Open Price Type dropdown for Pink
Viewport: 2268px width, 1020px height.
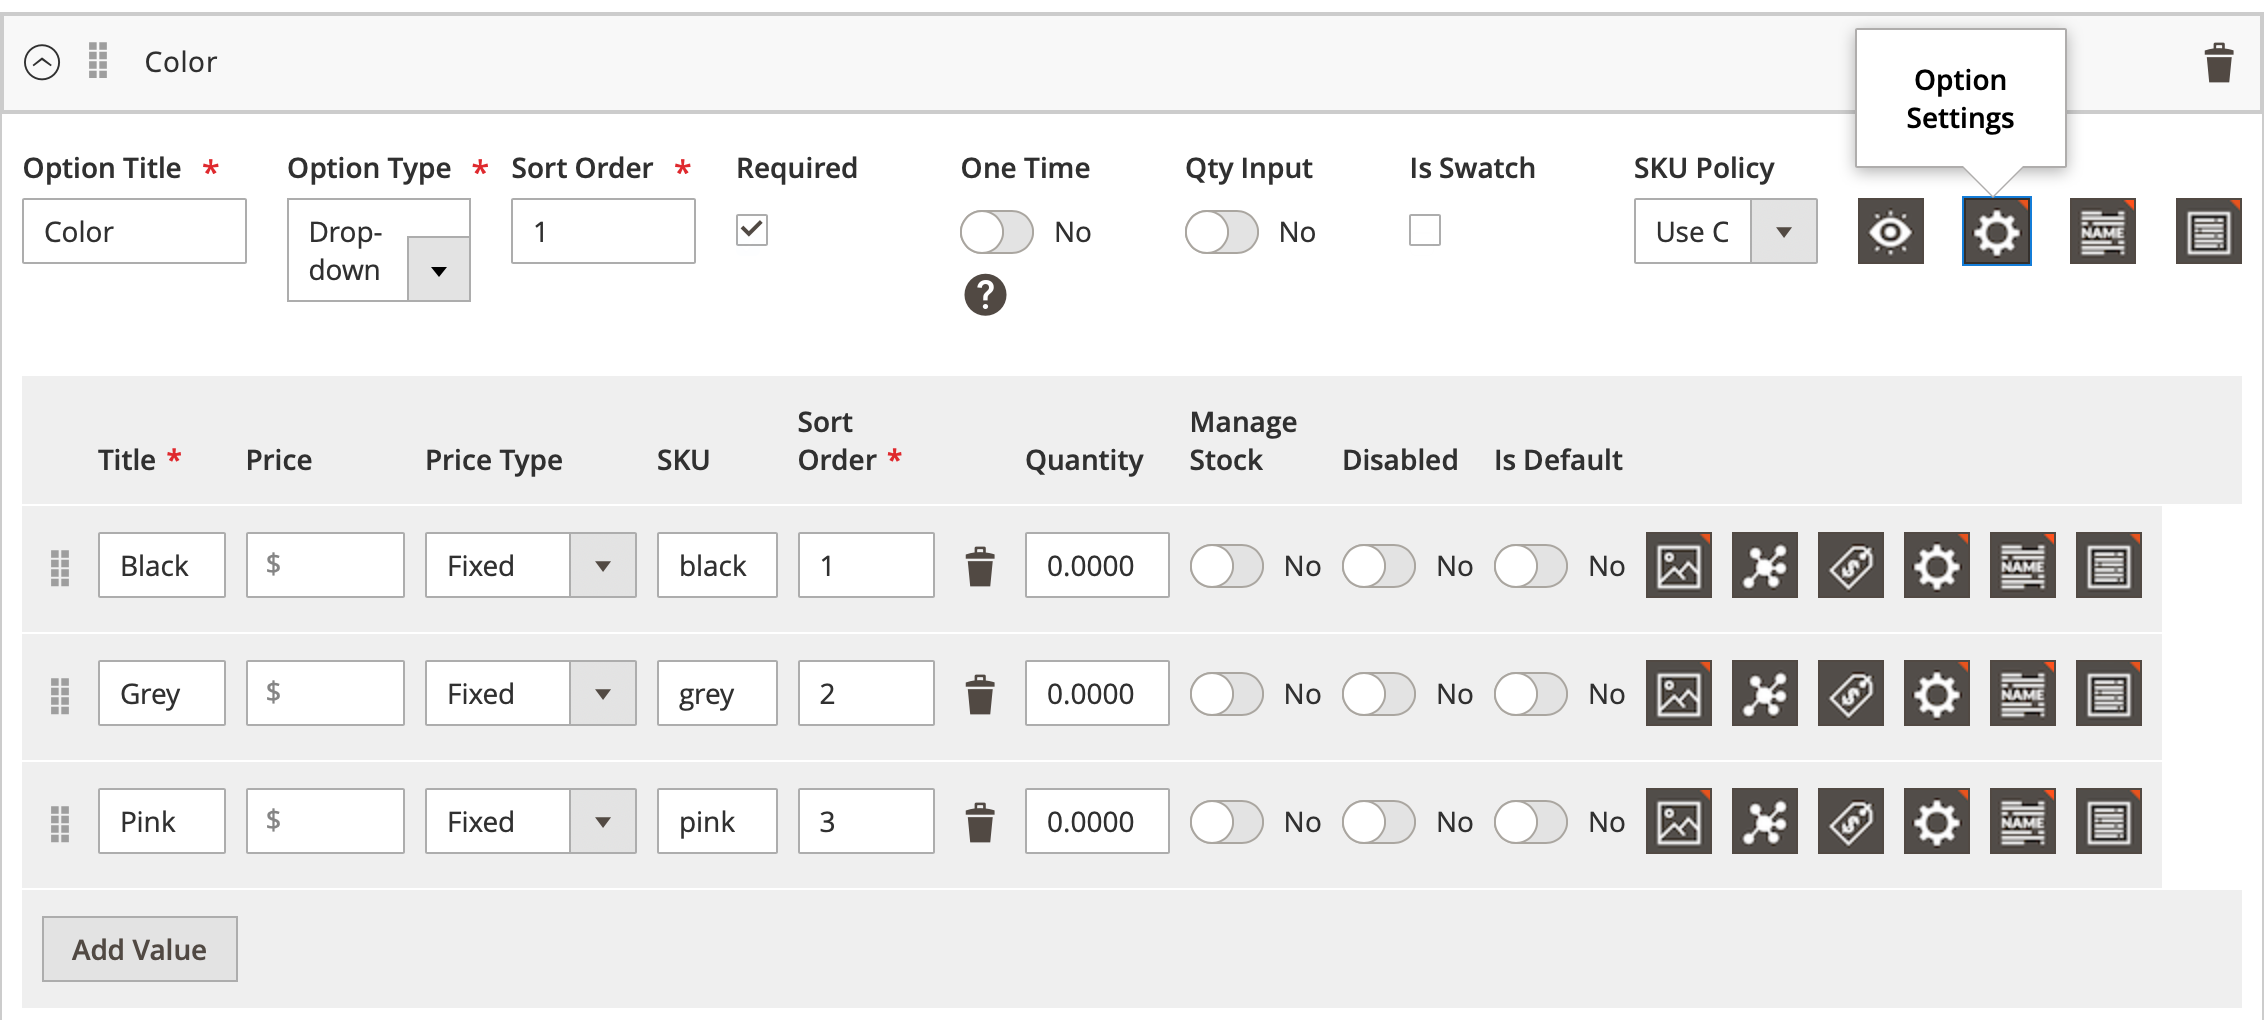coord(530,821)
